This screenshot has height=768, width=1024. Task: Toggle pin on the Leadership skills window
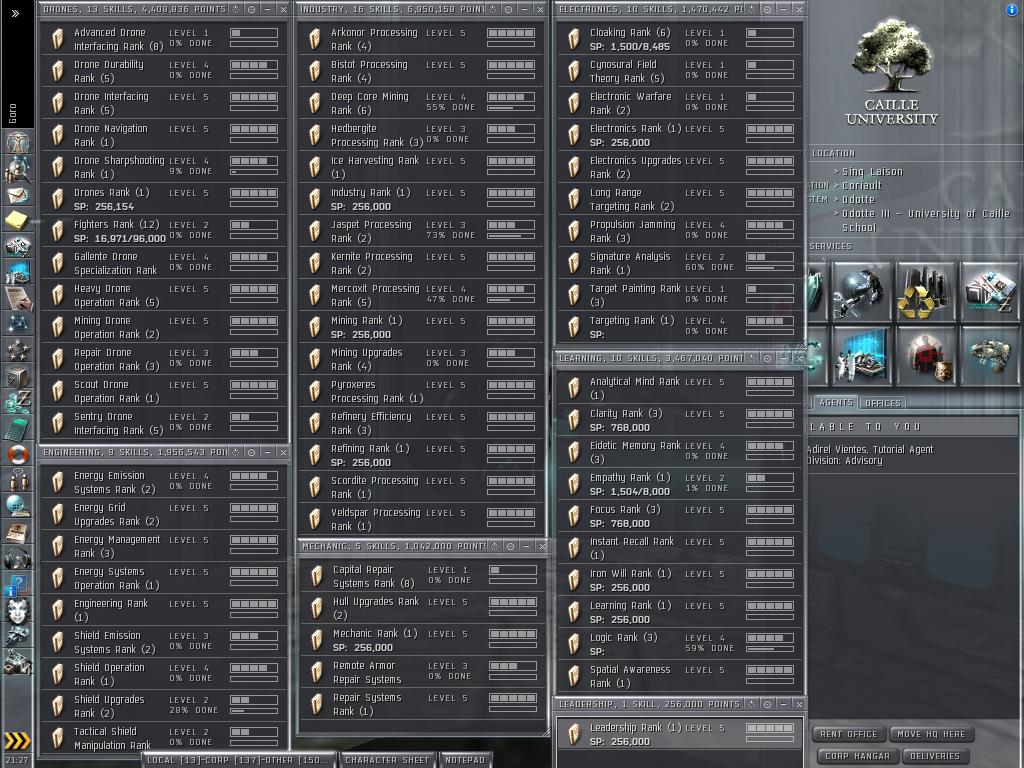(767, 704)
